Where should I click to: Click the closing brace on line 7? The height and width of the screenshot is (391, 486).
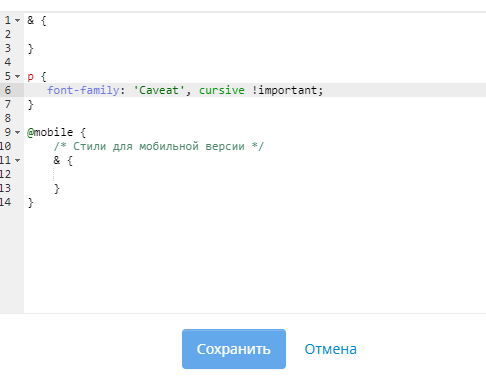[30, 105]
